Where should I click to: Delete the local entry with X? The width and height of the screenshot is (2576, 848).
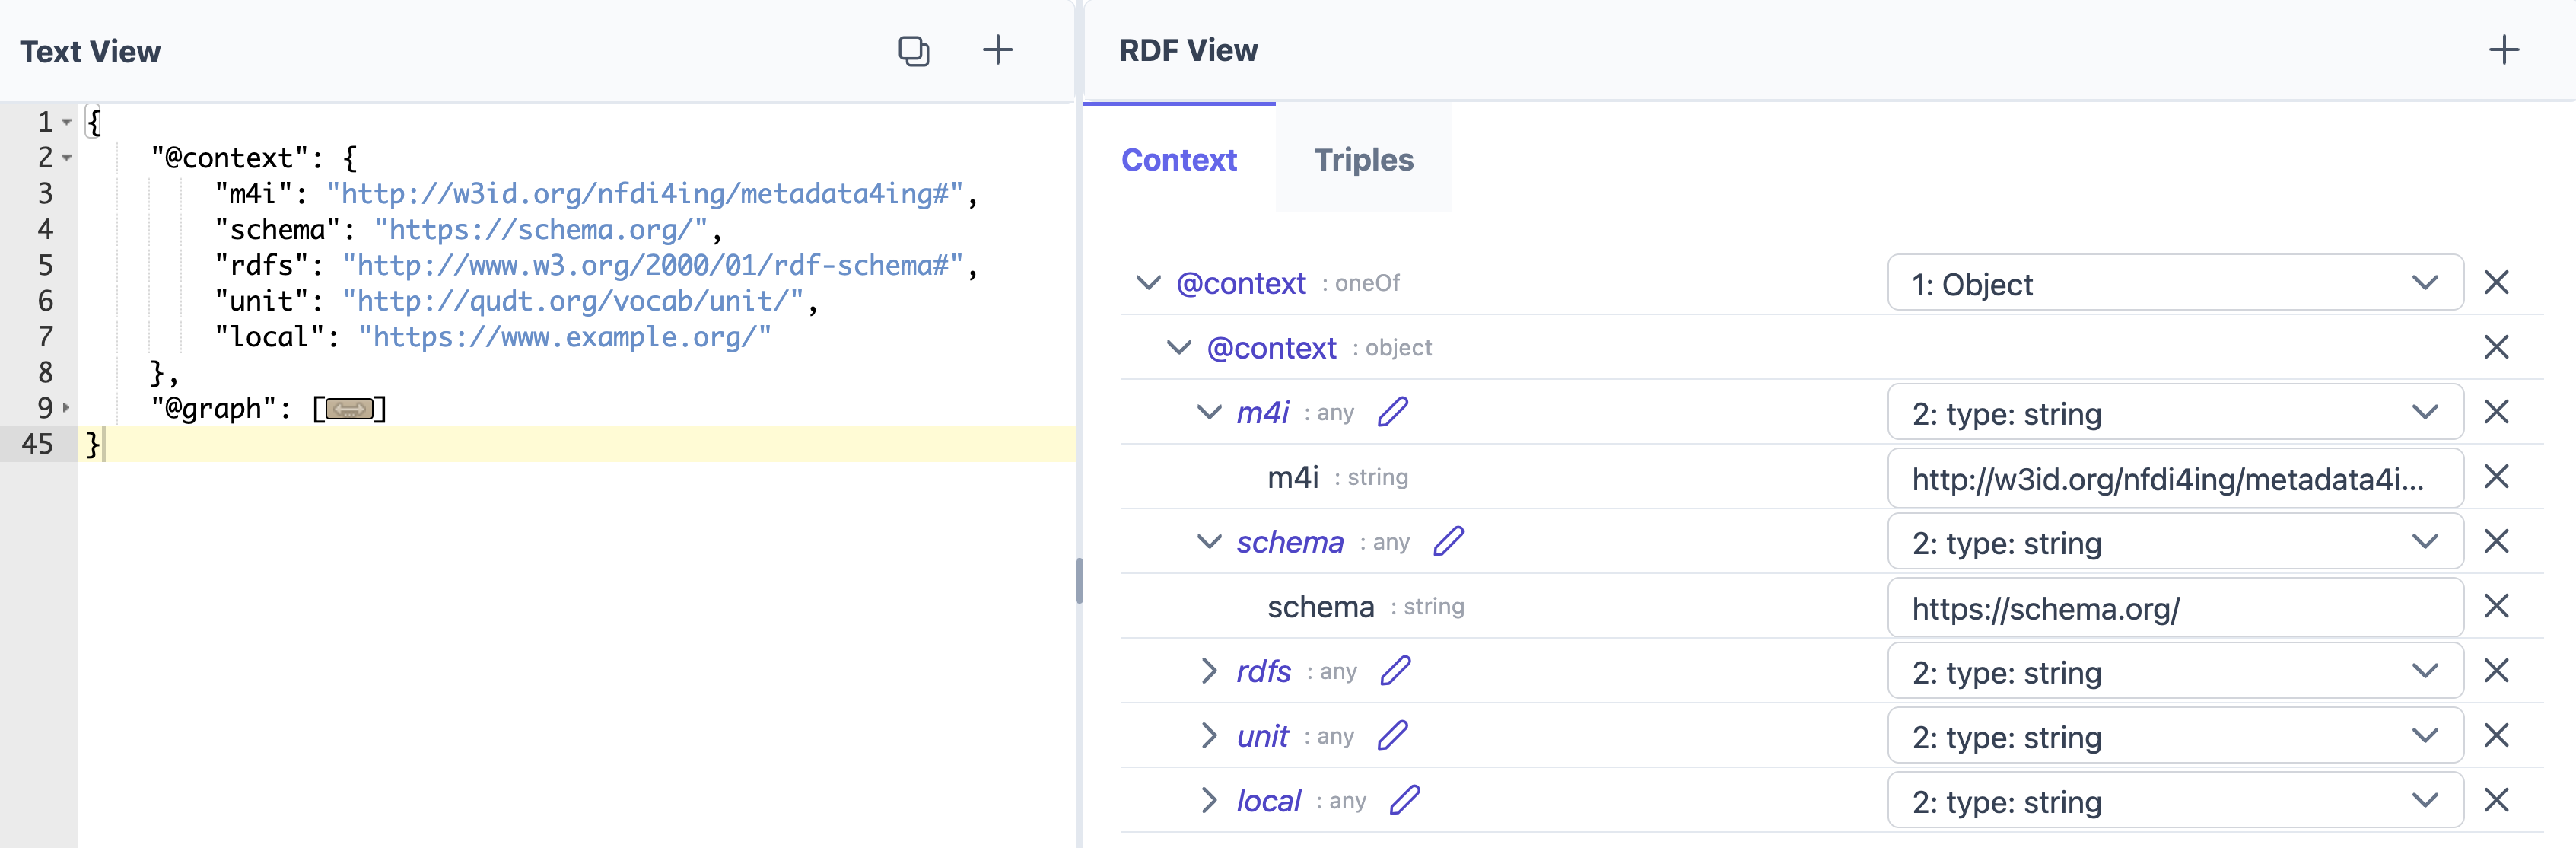[x=2497, y=800]
